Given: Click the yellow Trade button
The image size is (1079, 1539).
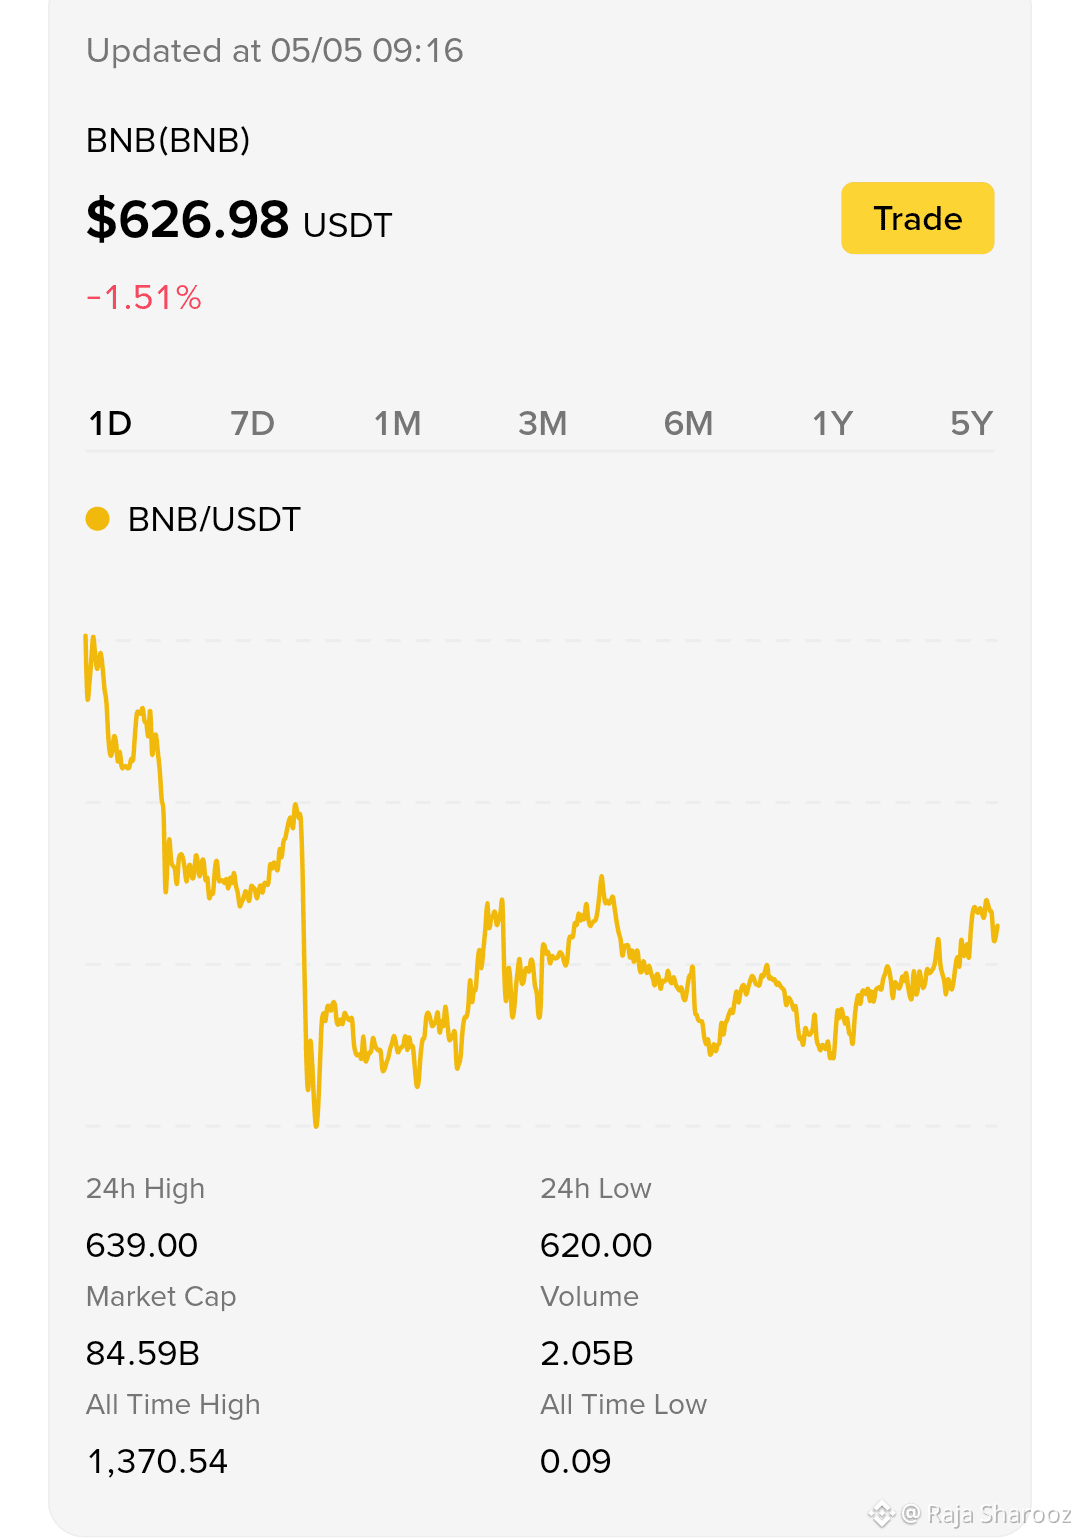Looking at the screenshot, I should click(x=917, y=218).
